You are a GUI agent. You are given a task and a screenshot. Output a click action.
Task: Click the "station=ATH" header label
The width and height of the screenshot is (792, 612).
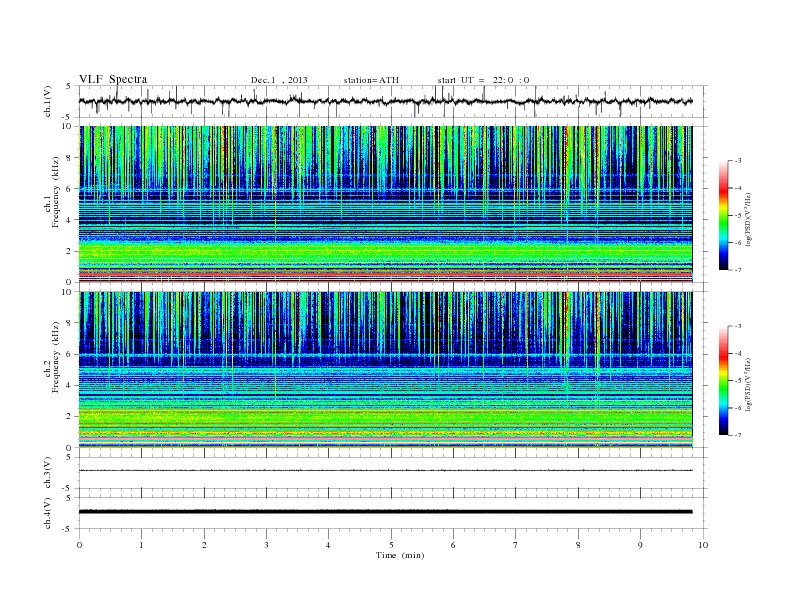click(371, 80)
